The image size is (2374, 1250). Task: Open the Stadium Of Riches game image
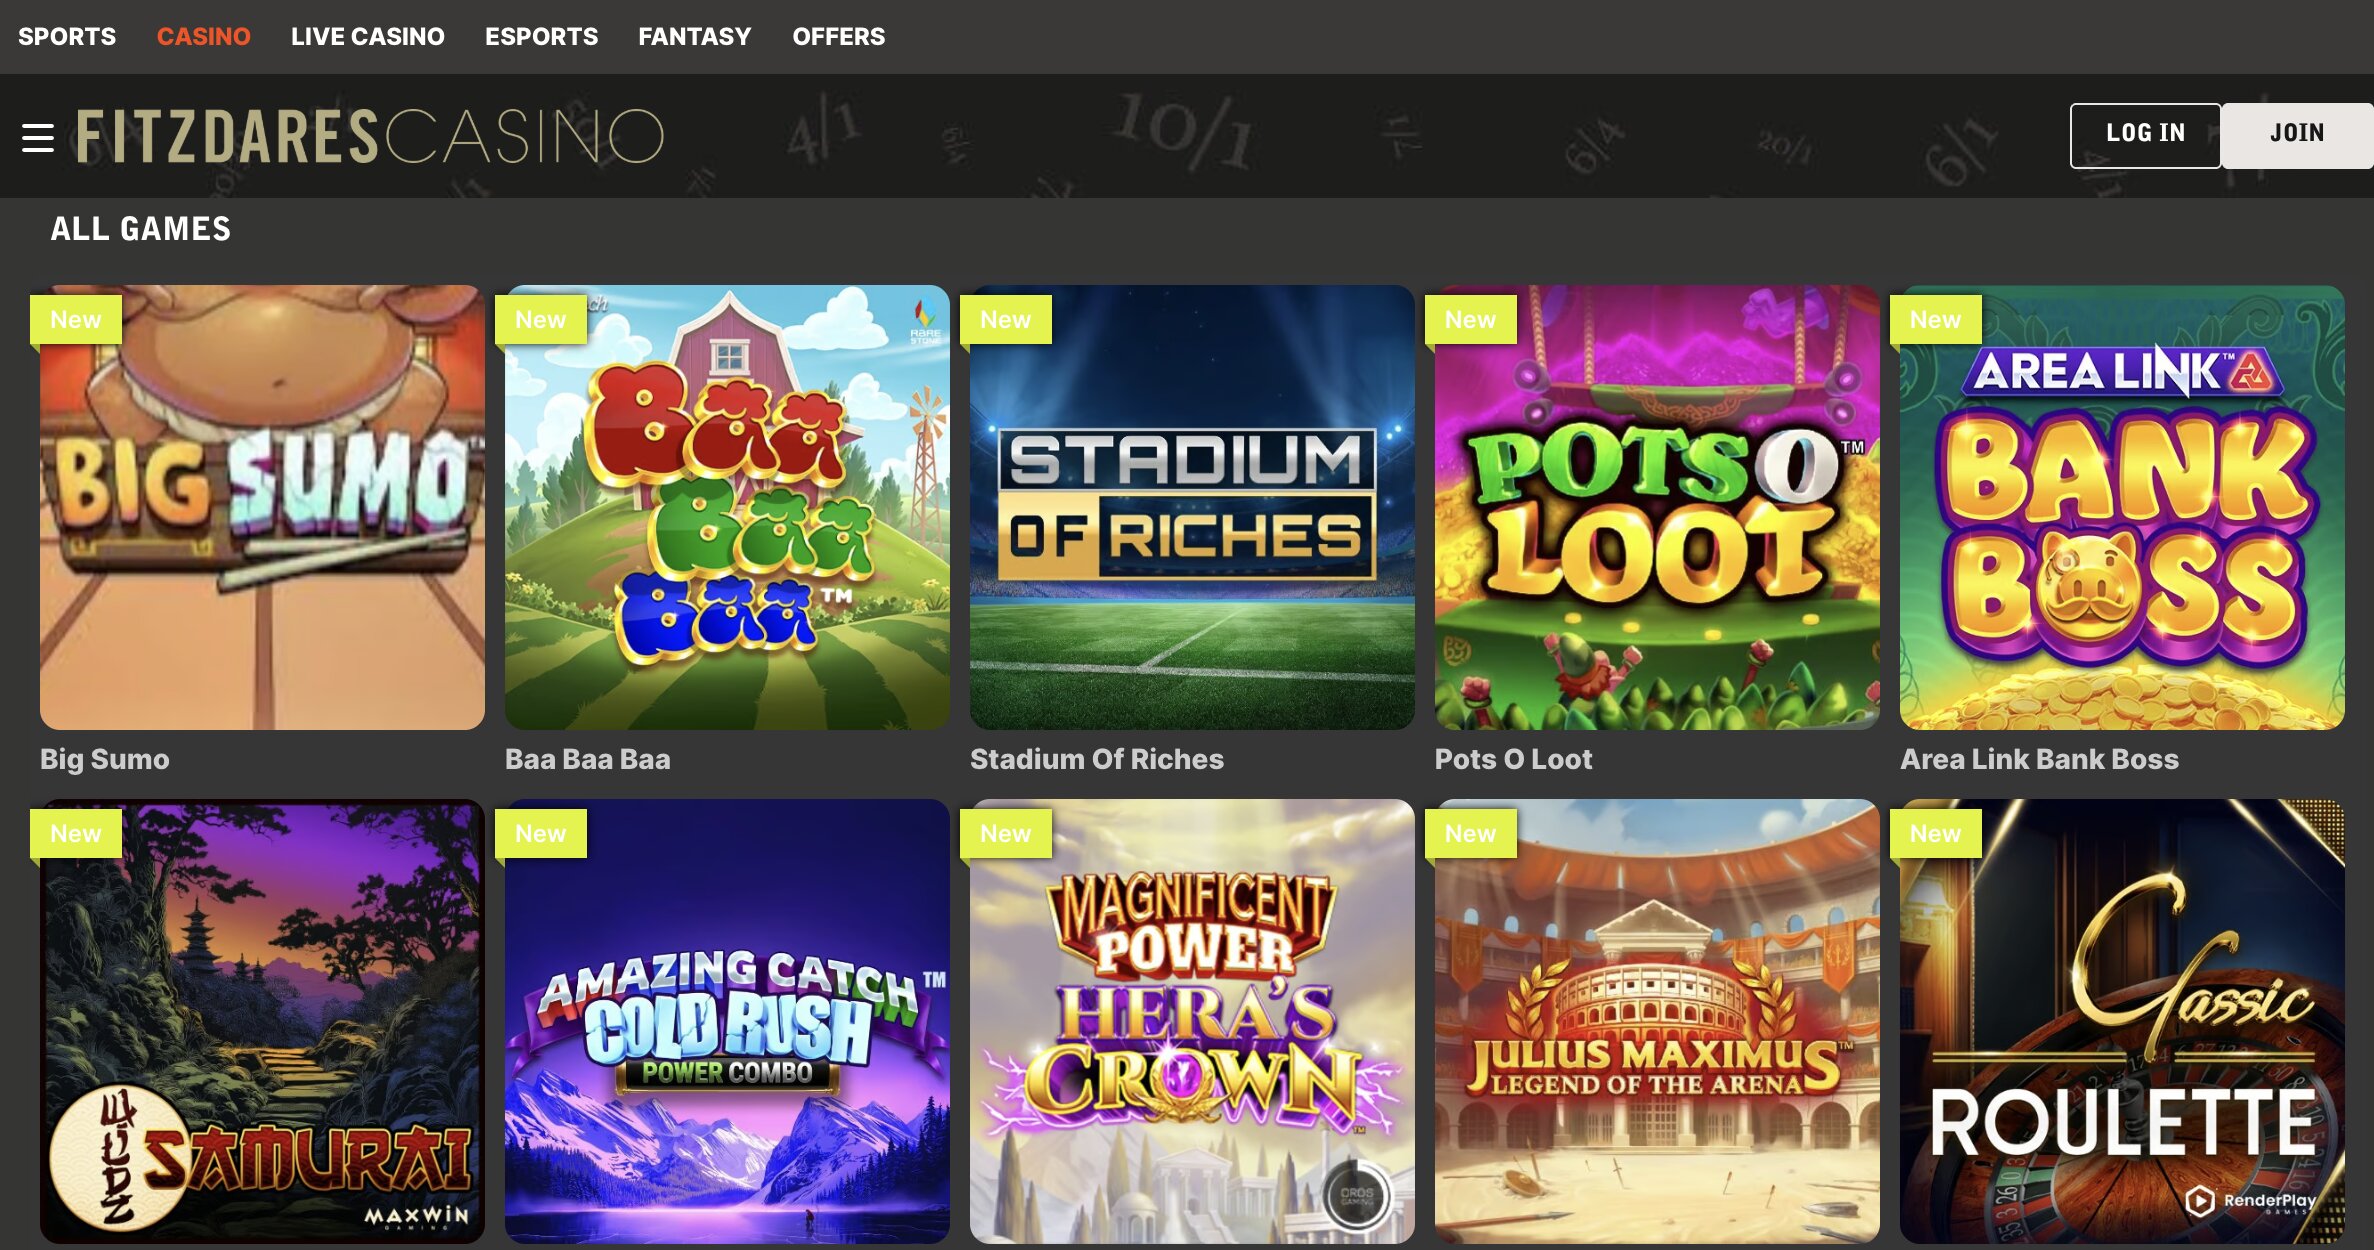1192,508
